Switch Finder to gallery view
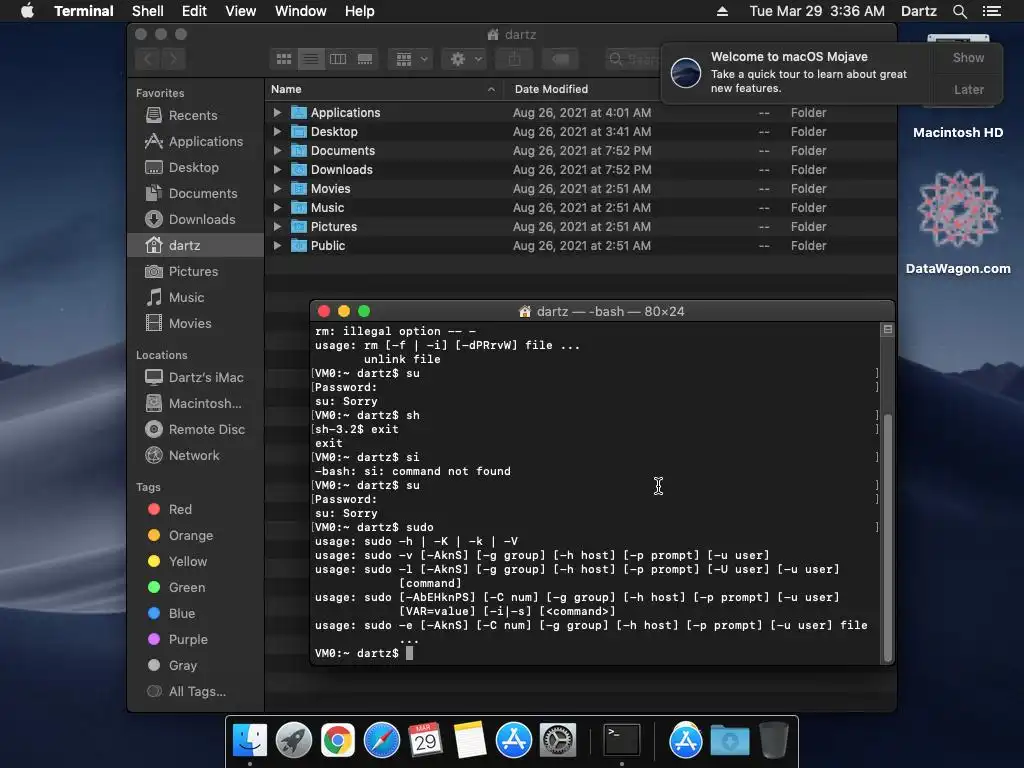 [x=364, y=59]
